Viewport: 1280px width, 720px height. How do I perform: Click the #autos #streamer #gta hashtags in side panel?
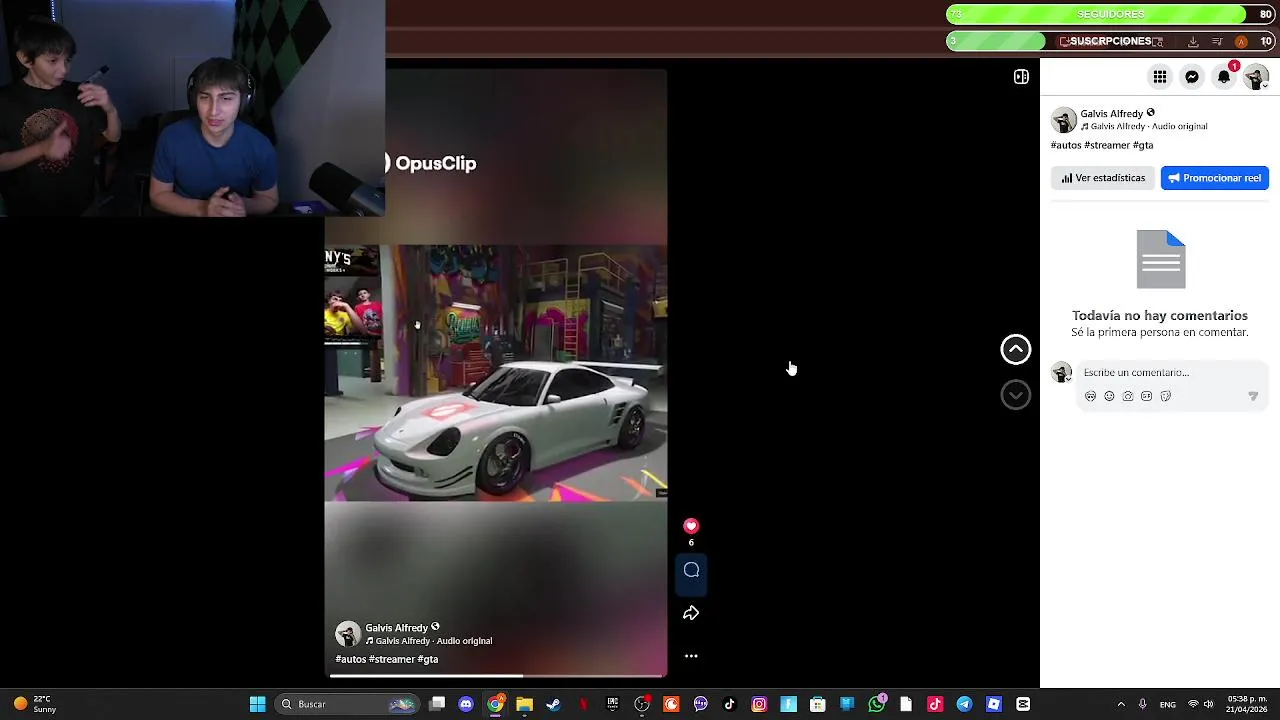point(1102,145)
